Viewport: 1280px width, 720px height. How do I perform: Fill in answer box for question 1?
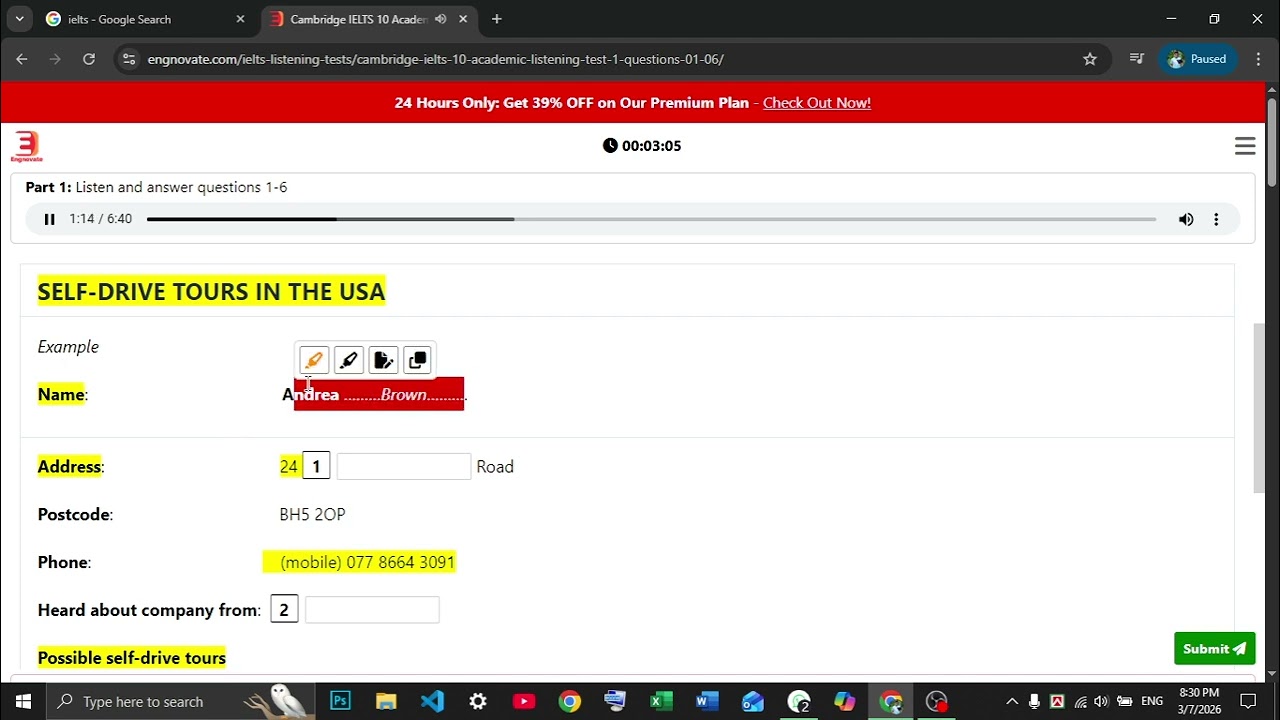pos(404,466)
